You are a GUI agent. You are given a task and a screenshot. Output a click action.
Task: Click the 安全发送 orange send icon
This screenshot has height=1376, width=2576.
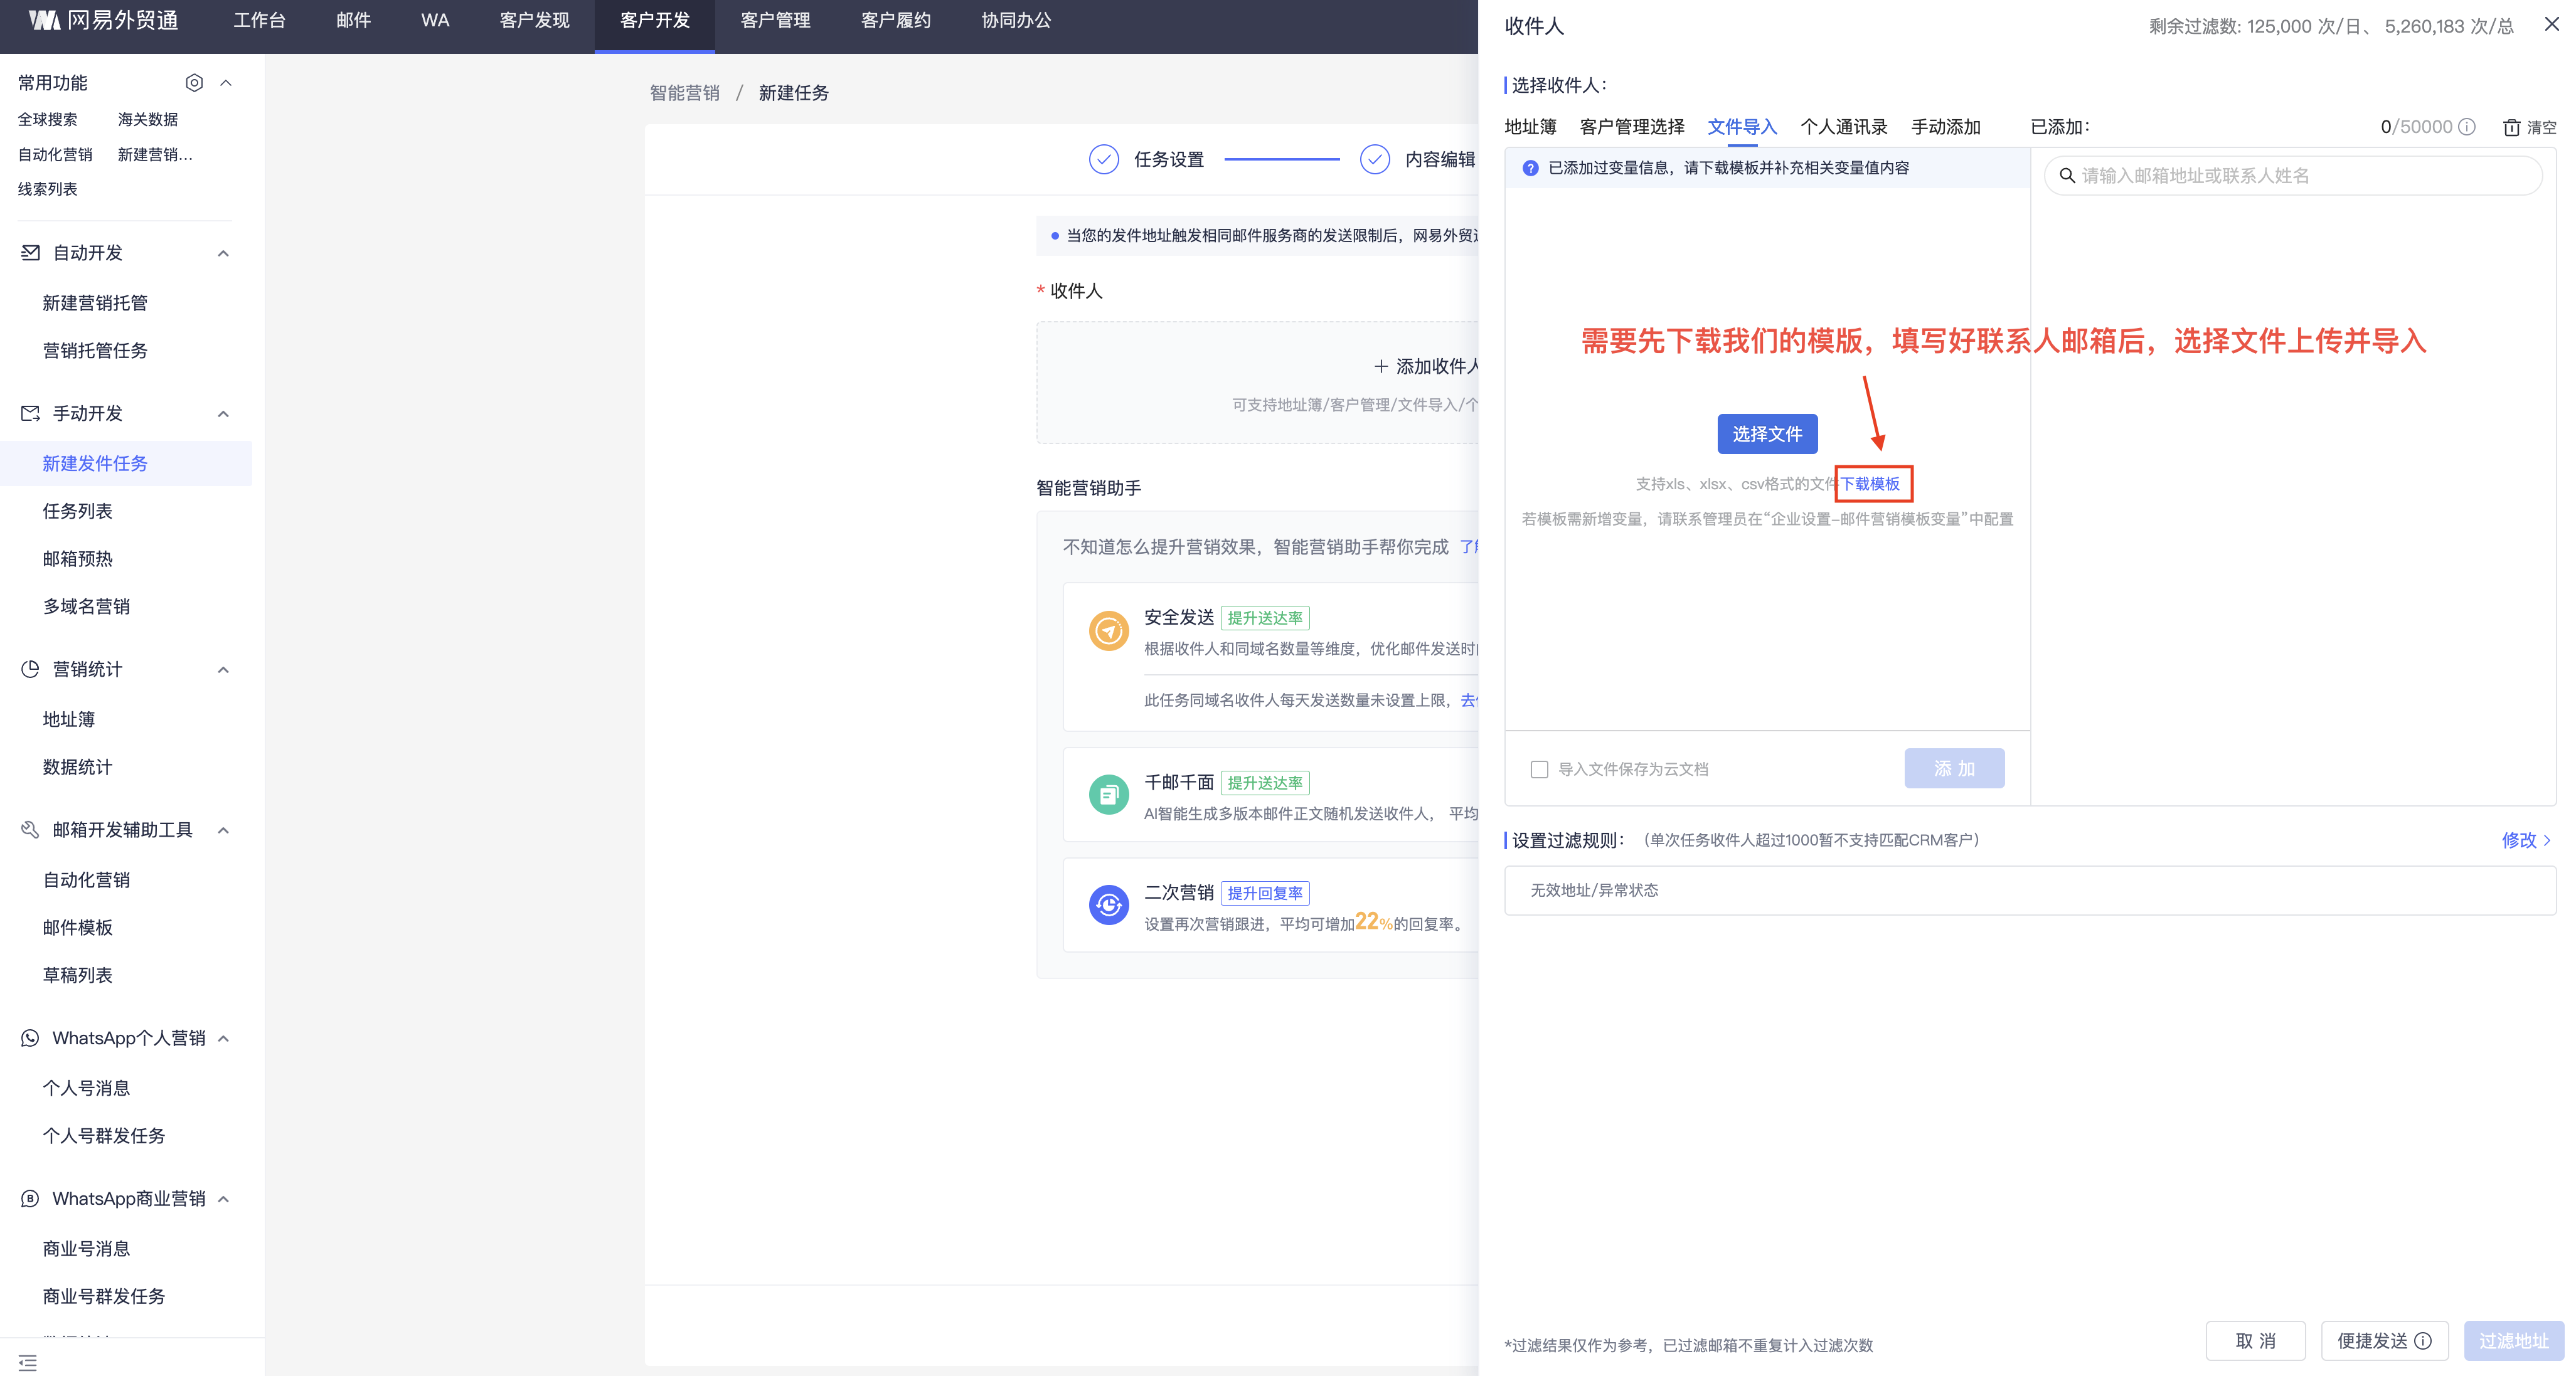click(x=1108, y=631)
